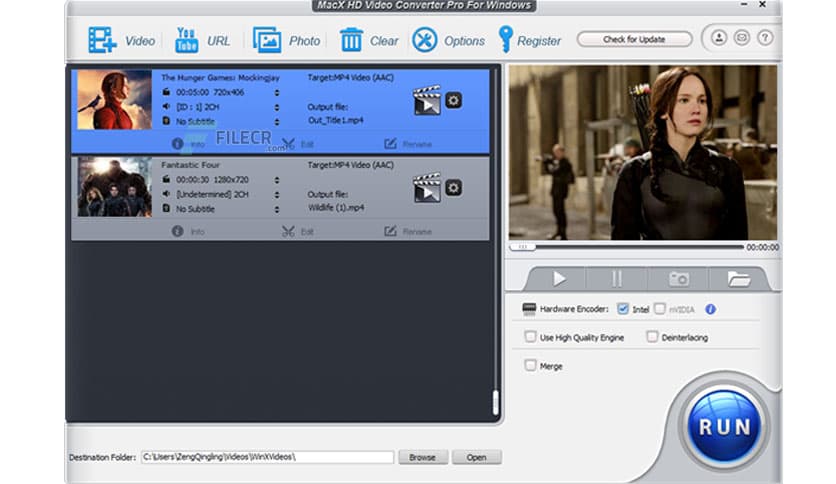Open output profile clapperboard for Hunger Games
Viewport: 836px width, 484px height.
click(x=427, y=100)
